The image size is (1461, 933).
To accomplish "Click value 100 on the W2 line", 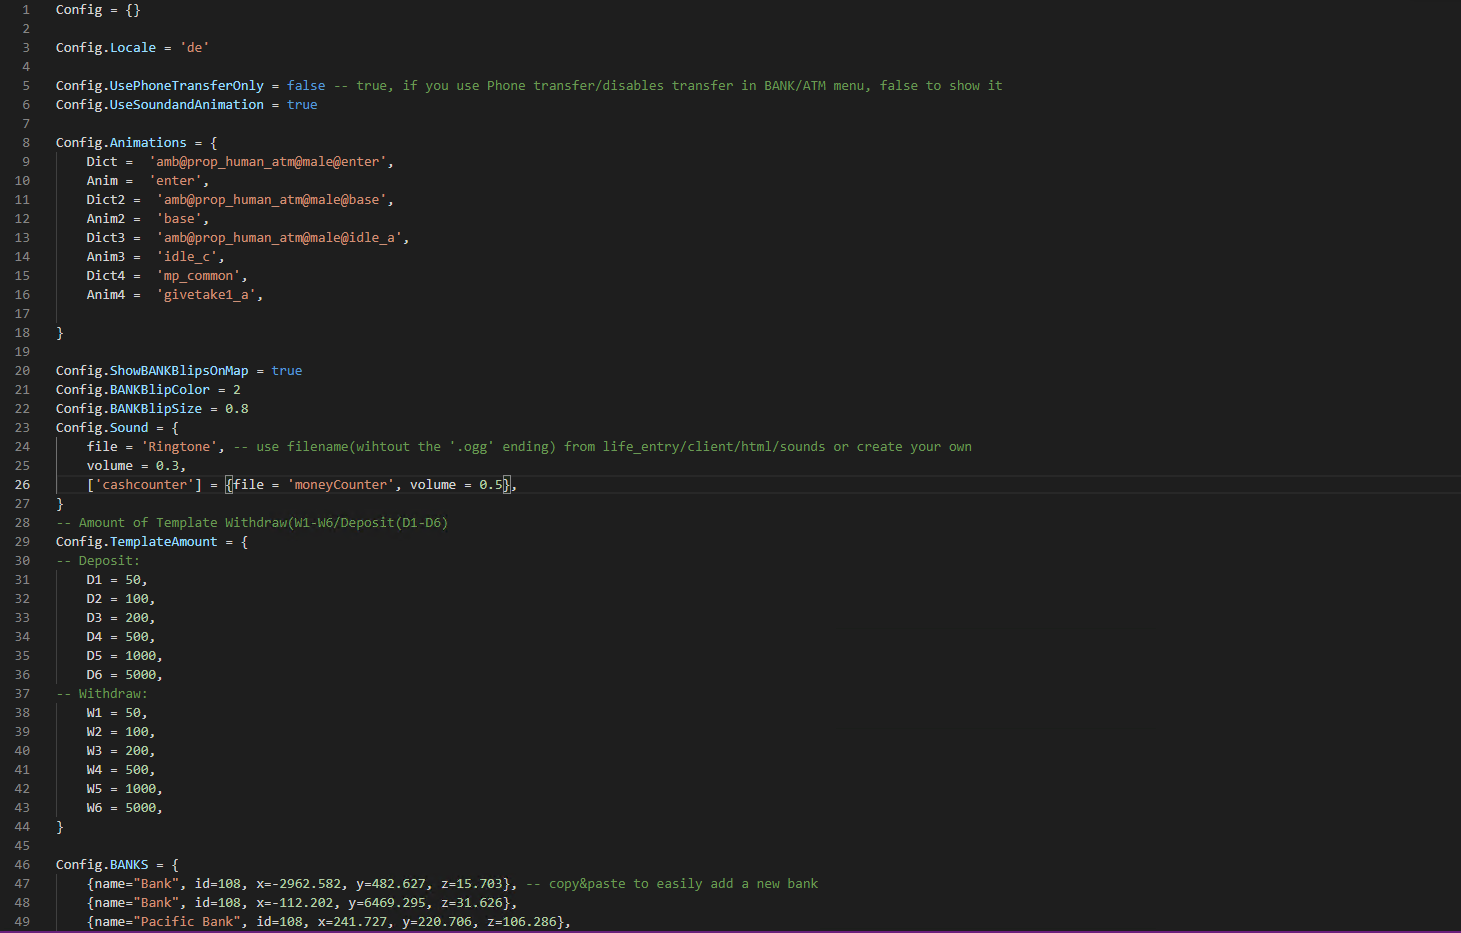I will pos(137,732).
